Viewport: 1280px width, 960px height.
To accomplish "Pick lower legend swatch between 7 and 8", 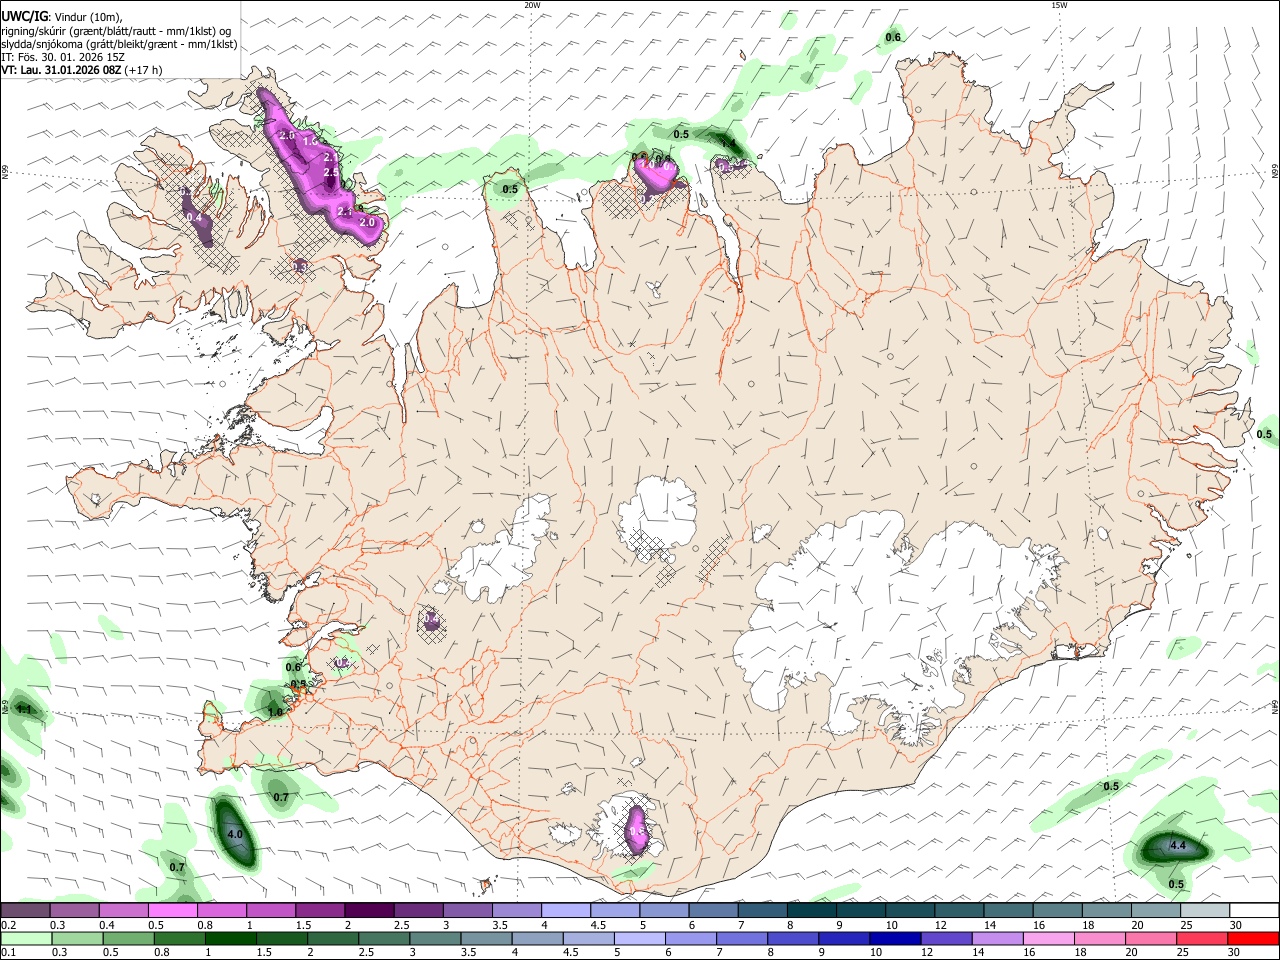I will pyautogui.click(x=740, y=938).
